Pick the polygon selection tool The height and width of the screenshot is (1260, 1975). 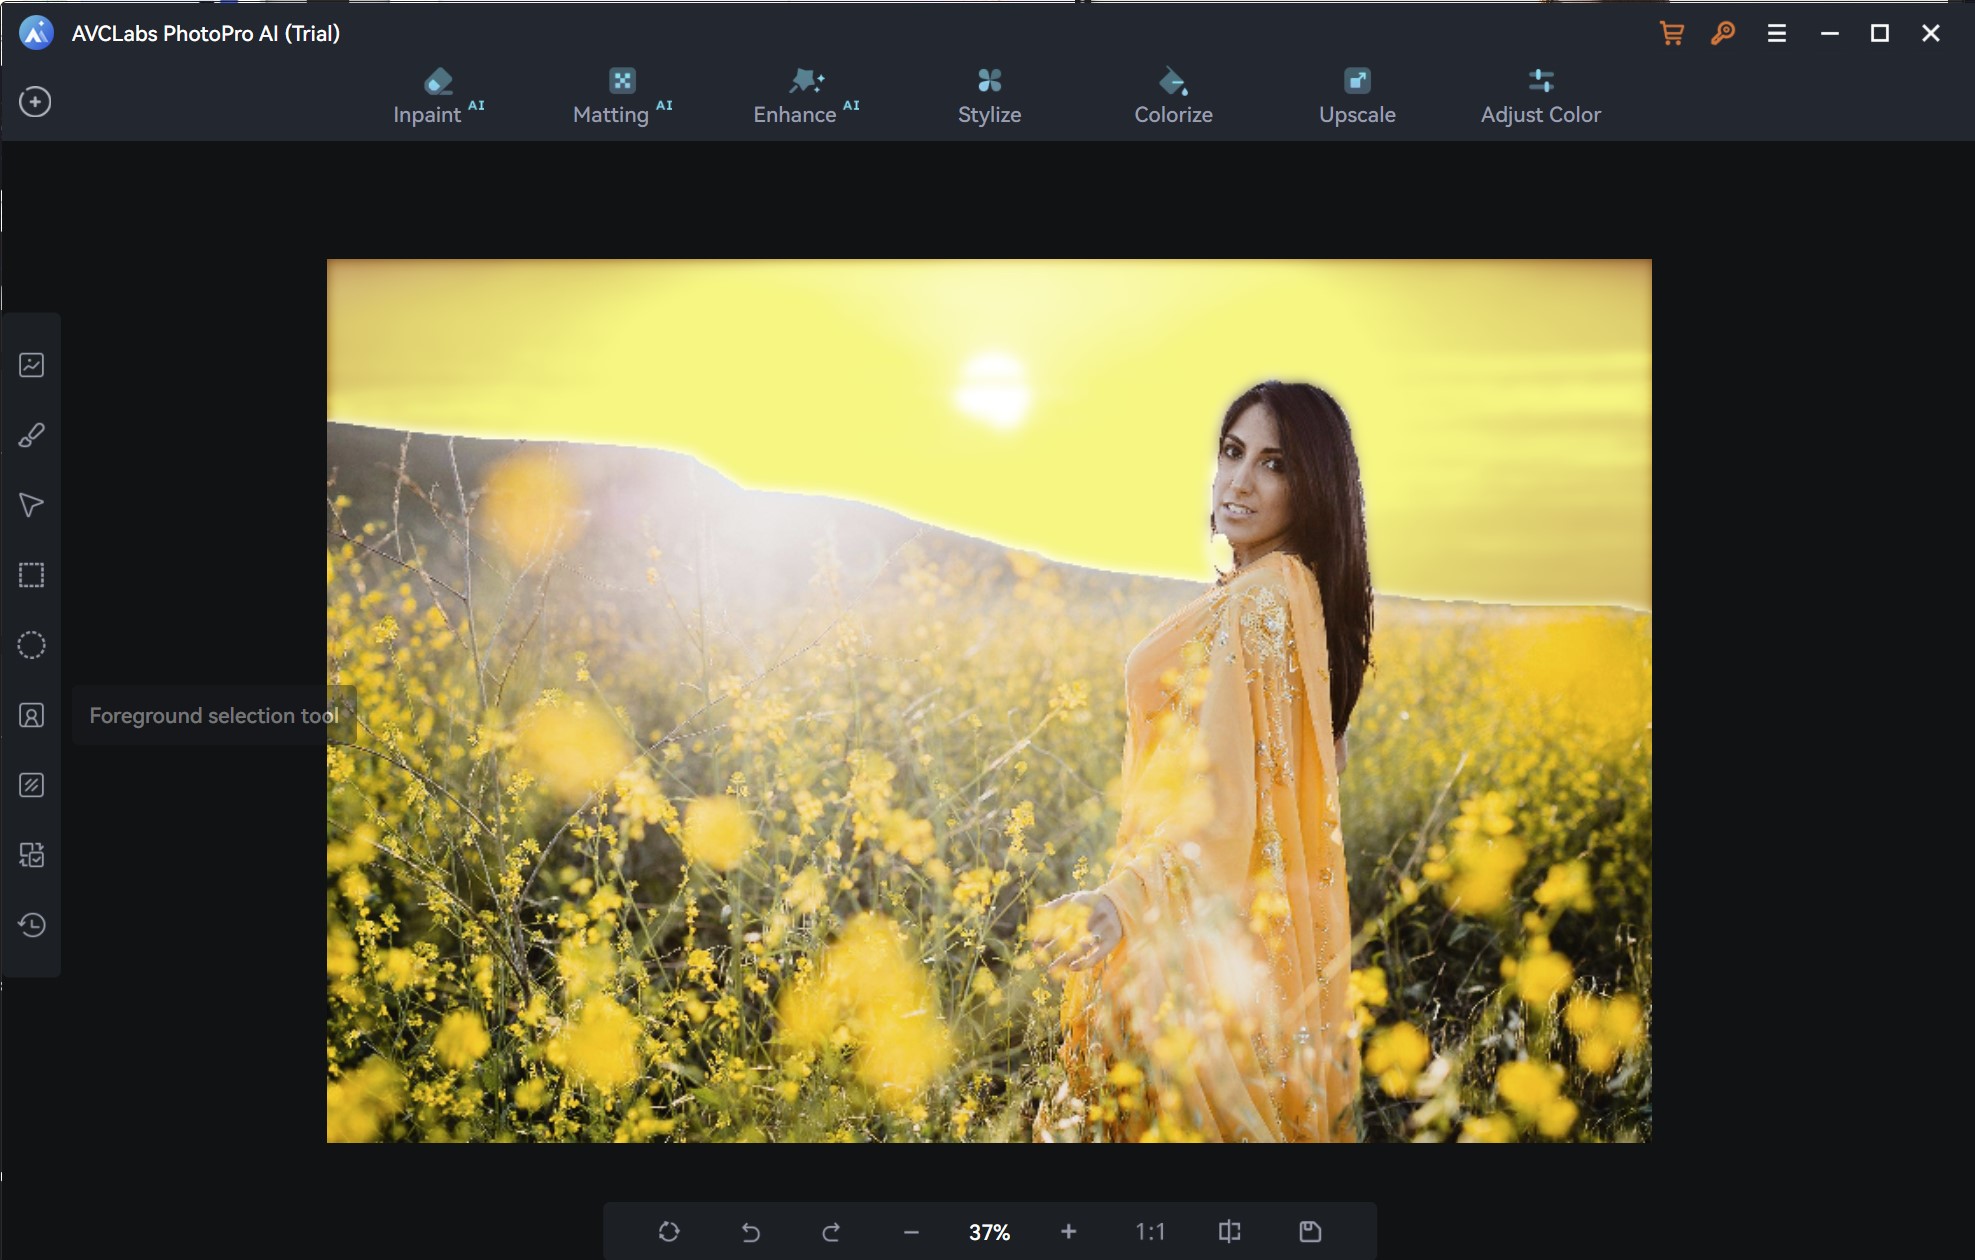coord(32,504)
